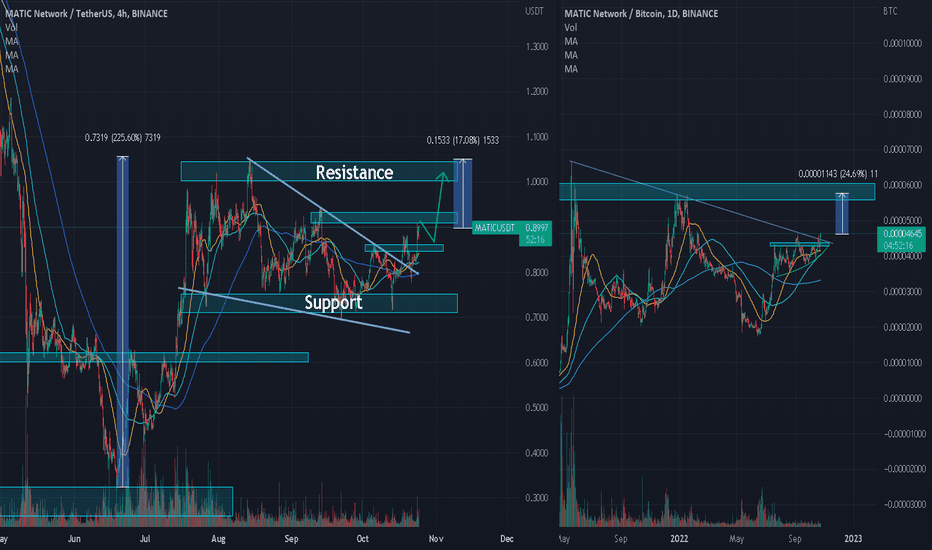Select the 0.7319 (225.60%) measurement label
Screen dimensions: 932x550
click(x=122, y=137)
